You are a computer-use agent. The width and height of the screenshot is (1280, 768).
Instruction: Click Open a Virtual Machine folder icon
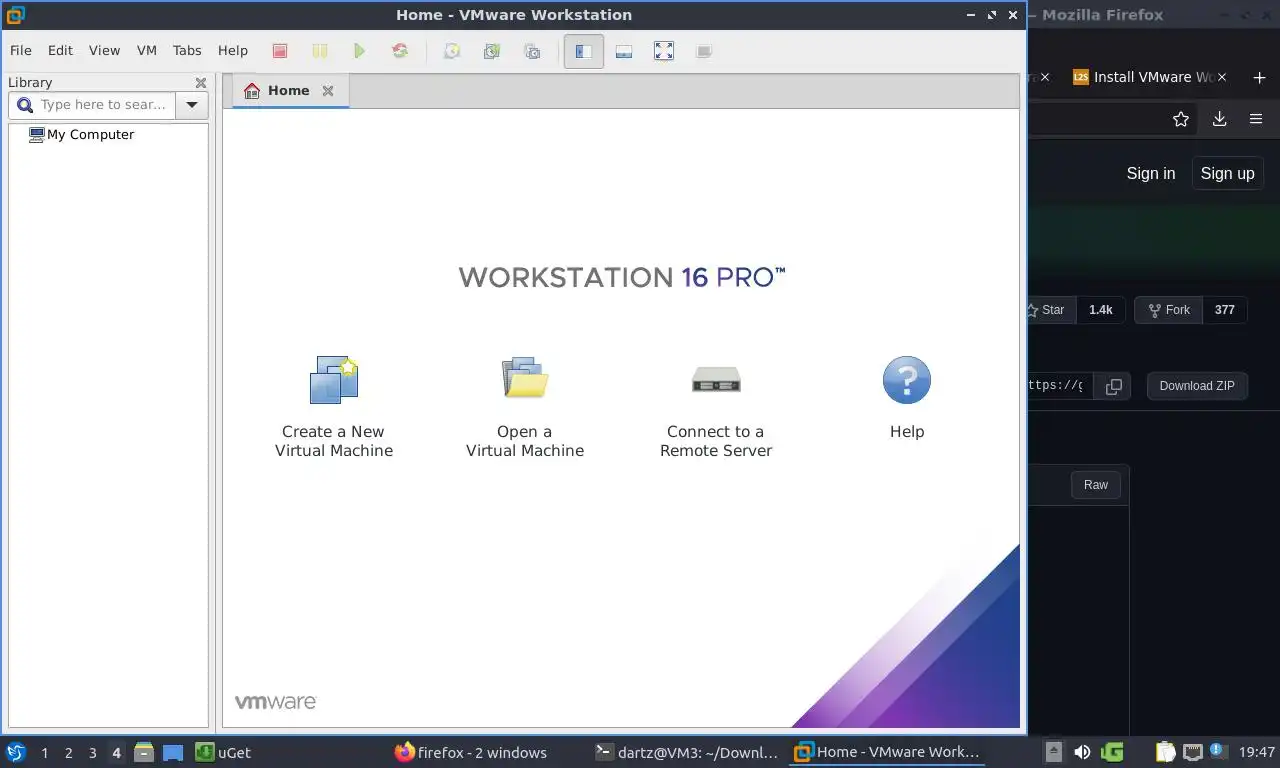[x=525, y=378]
